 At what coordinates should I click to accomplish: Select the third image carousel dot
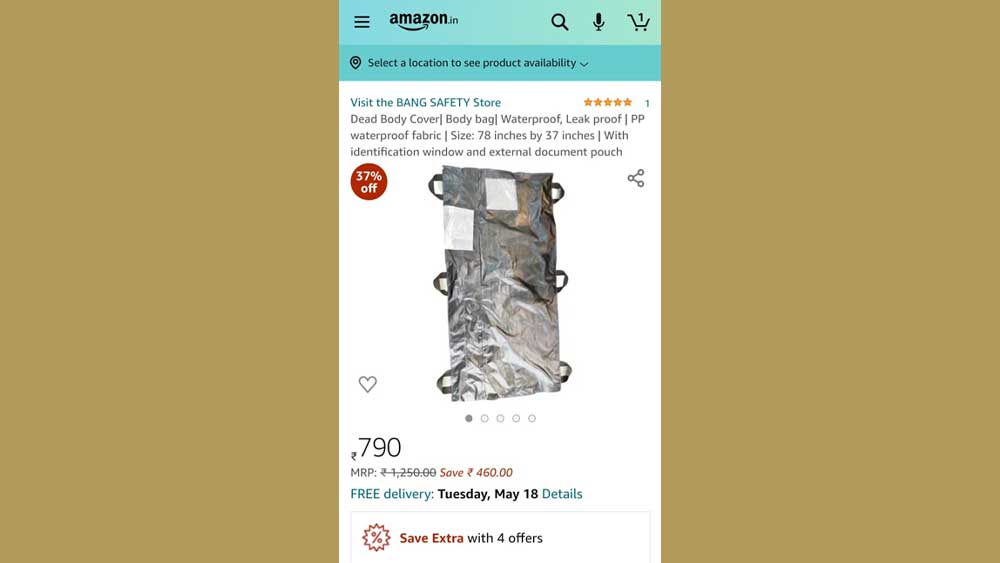(500, 418)
